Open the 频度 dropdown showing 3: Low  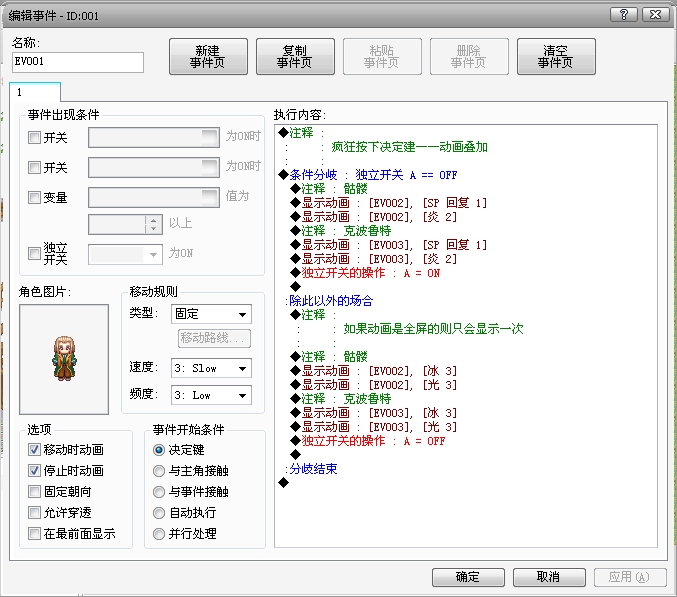click(x=211, y=395)
